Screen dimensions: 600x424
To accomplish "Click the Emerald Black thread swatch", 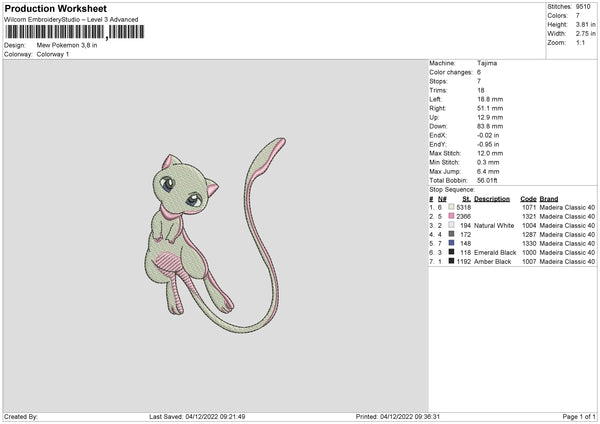I will click(x=452, y=252).
